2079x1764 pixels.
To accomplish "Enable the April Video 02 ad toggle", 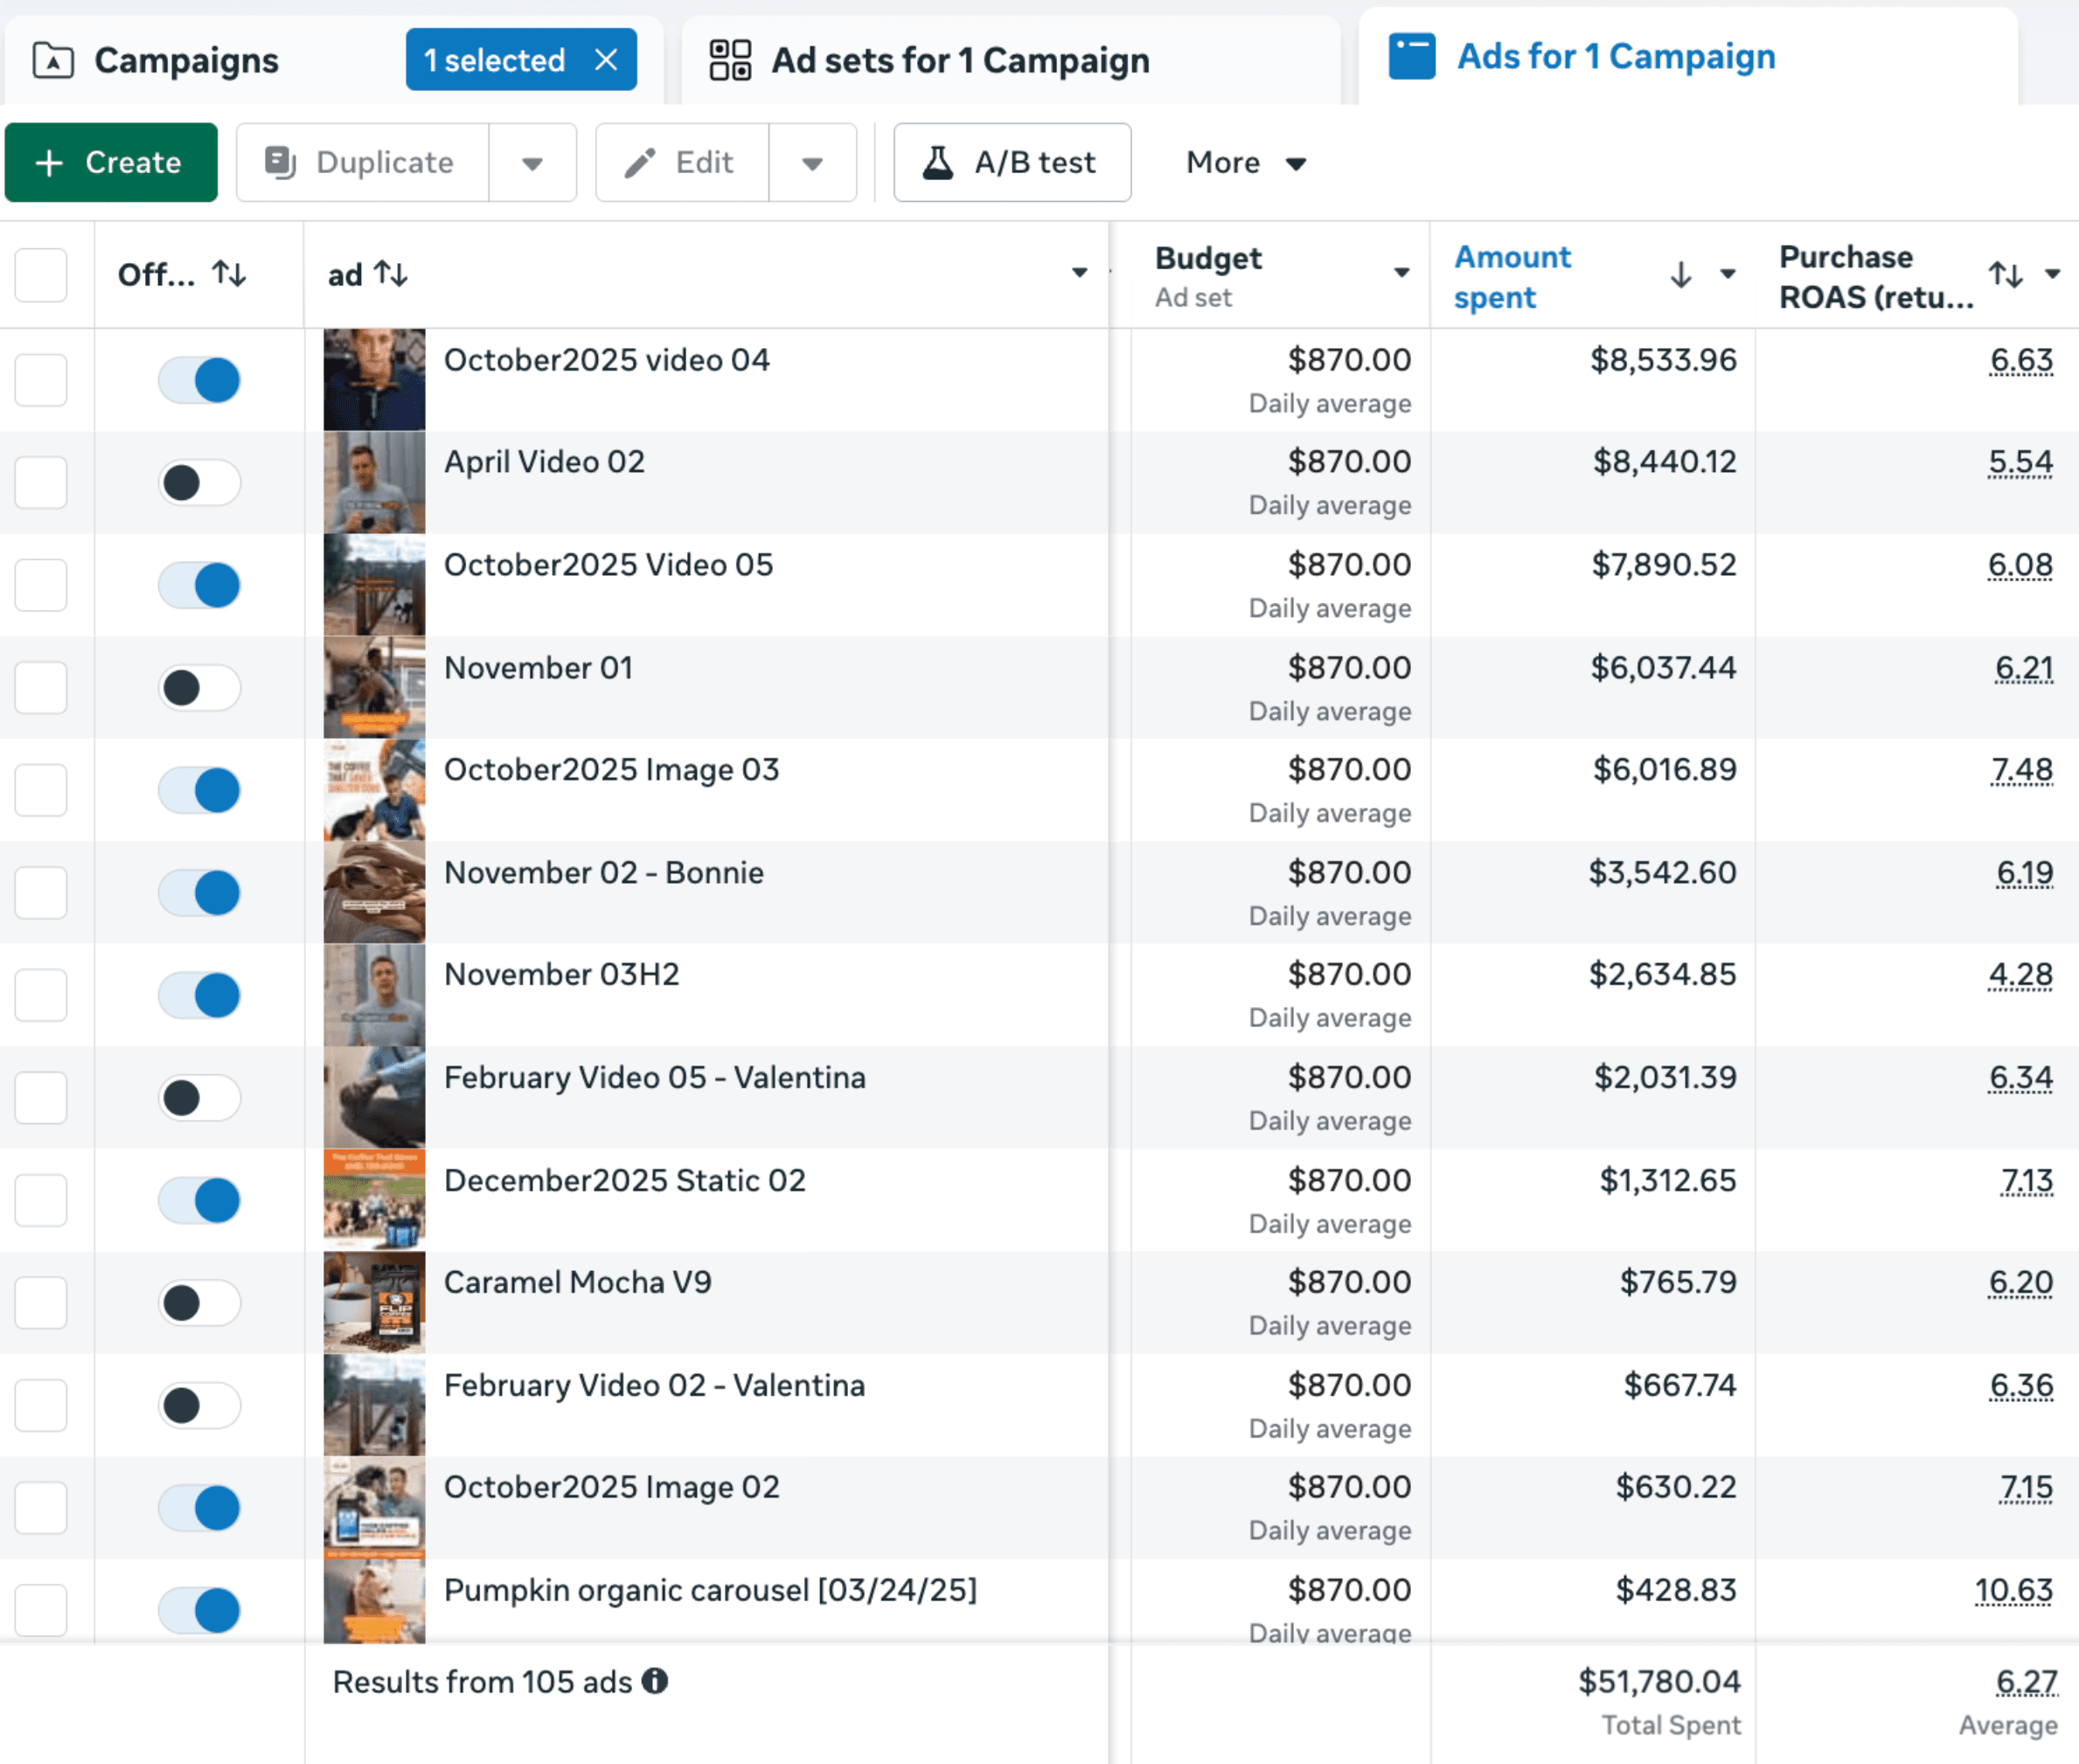I will click(200, 483).
